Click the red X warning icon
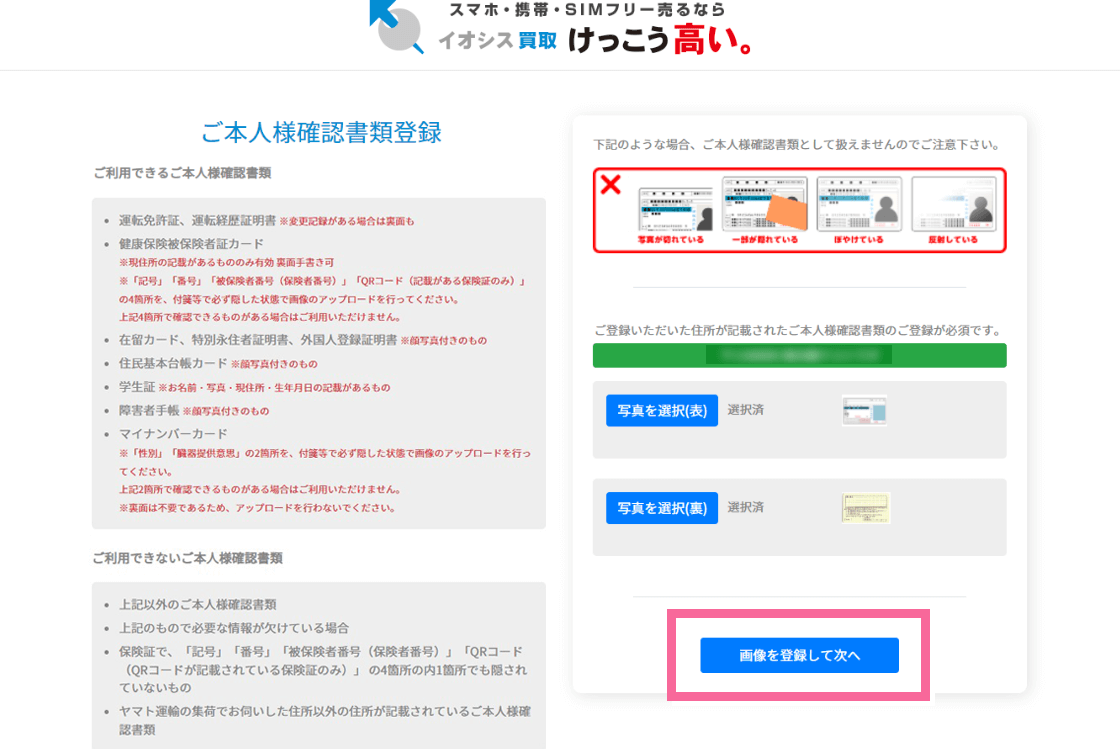 click(610, 184)
